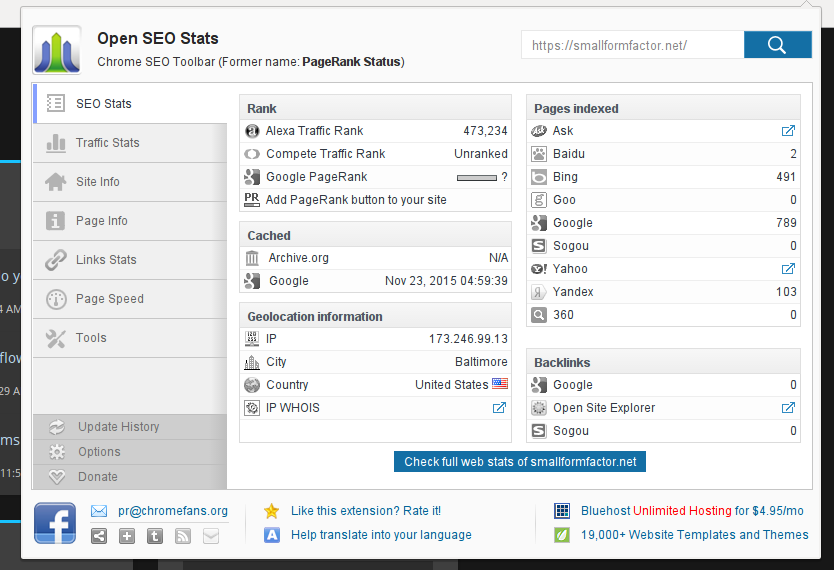Open the IP WHOIS external link icon

(x=499, y=408)
